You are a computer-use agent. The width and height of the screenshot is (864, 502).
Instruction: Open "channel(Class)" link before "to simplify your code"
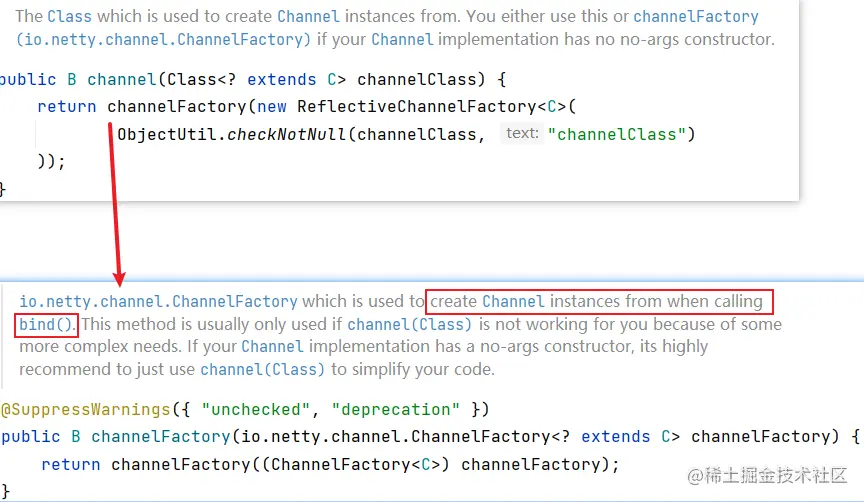262,369
